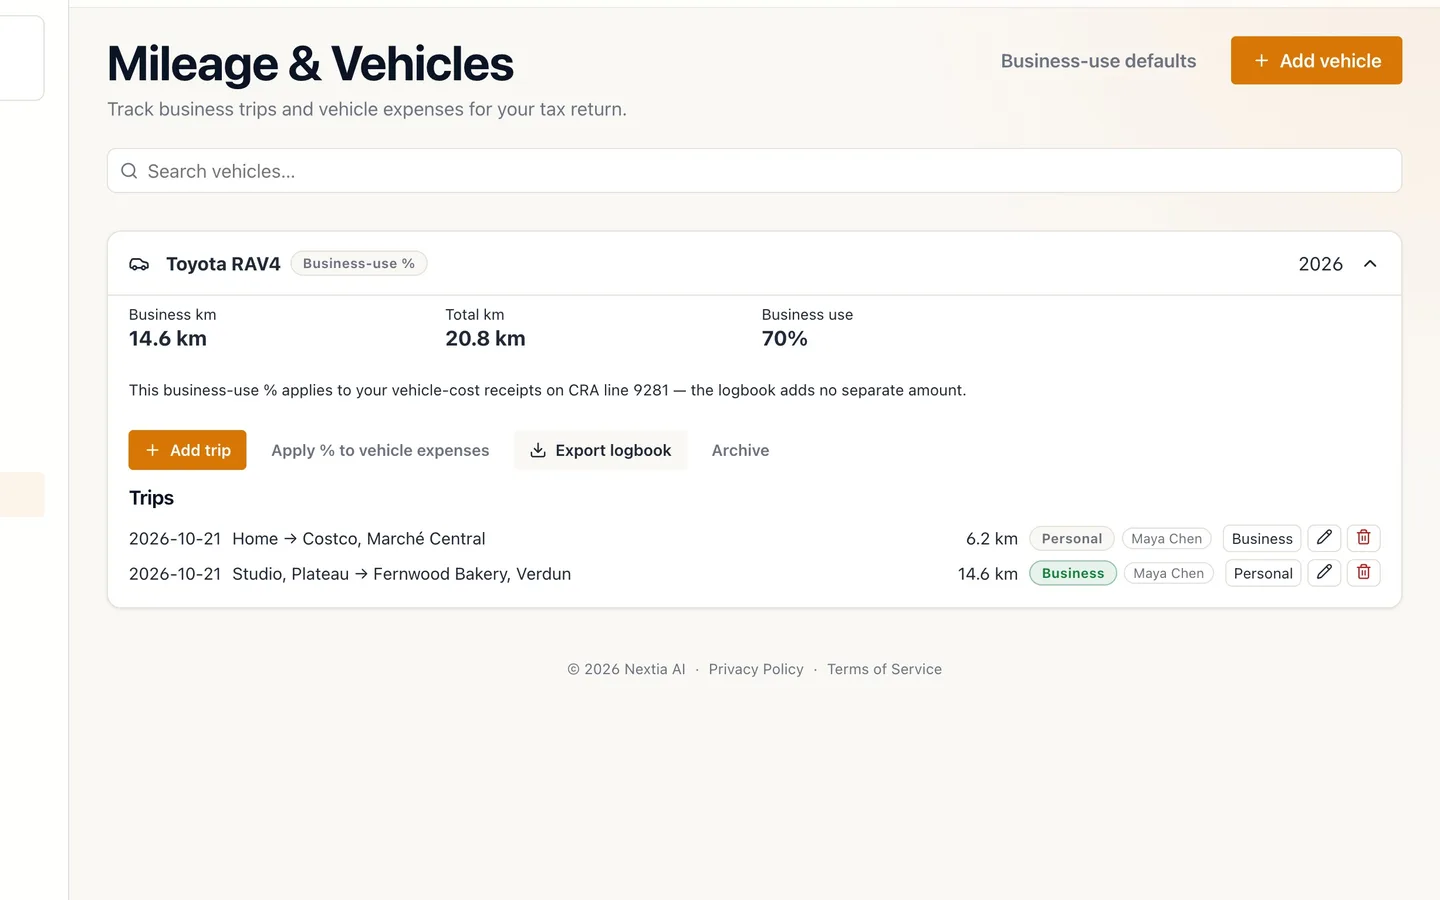Edit the Costco, Marché Central trip
Image resolution: width=1440 pixels, height=900 pixels.
coord(1324,538)
